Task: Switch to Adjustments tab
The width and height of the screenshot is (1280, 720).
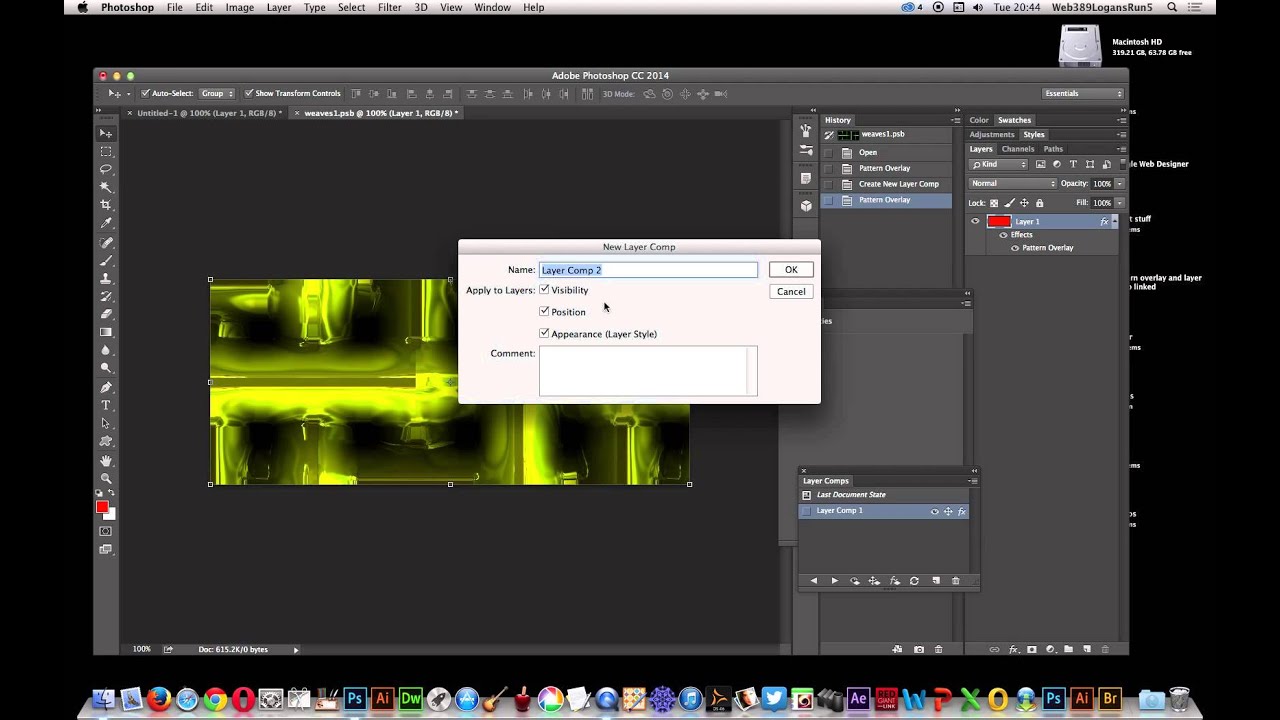Action: [x=991, y=134]
